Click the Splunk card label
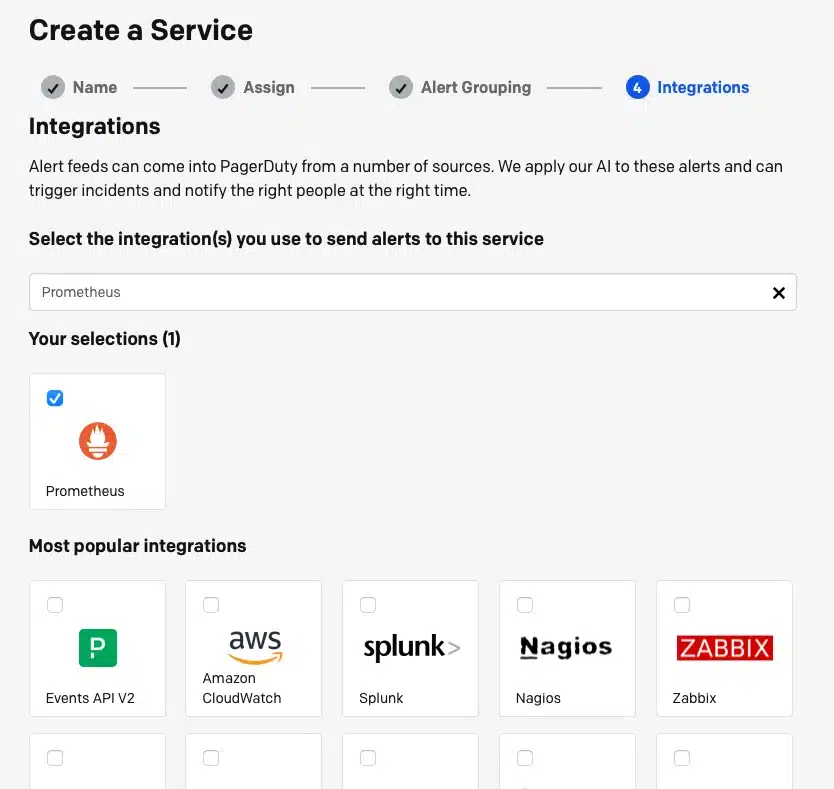Screen dimensions: 834x789 381,698
